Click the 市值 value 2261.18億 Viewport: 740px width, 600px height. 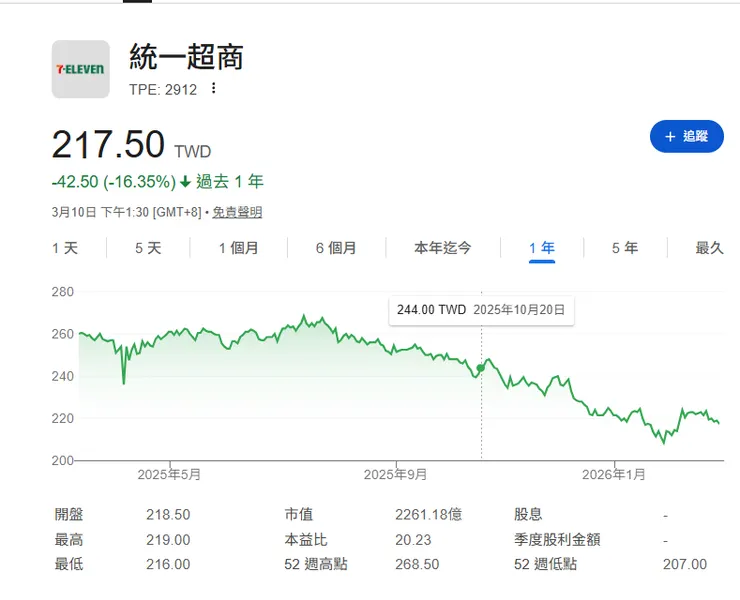(x=429, y=515)
